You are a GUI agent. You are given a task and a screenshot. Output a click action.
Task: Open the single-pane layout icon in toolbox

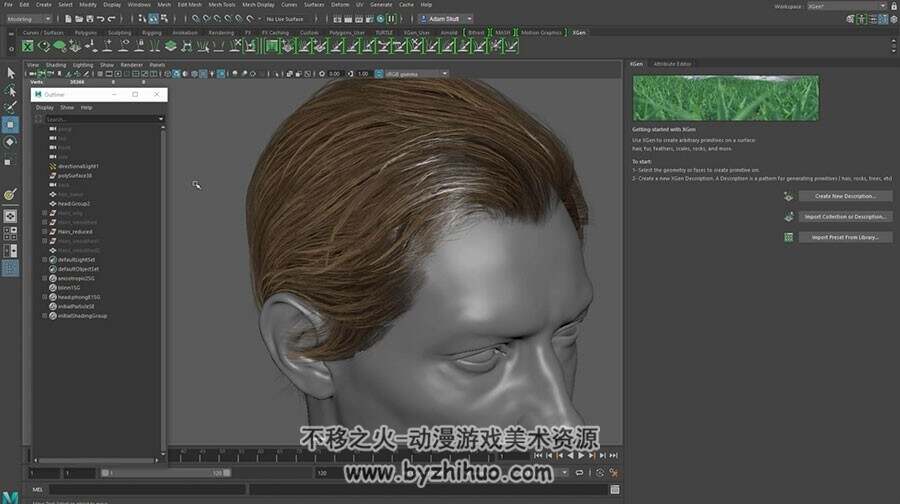[x=10, y=216]
